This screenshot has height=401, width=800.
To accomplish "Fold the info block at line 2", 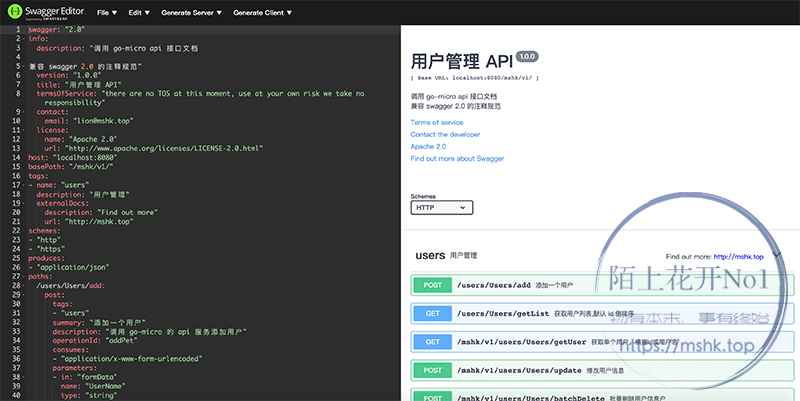I will coord(24,39).
